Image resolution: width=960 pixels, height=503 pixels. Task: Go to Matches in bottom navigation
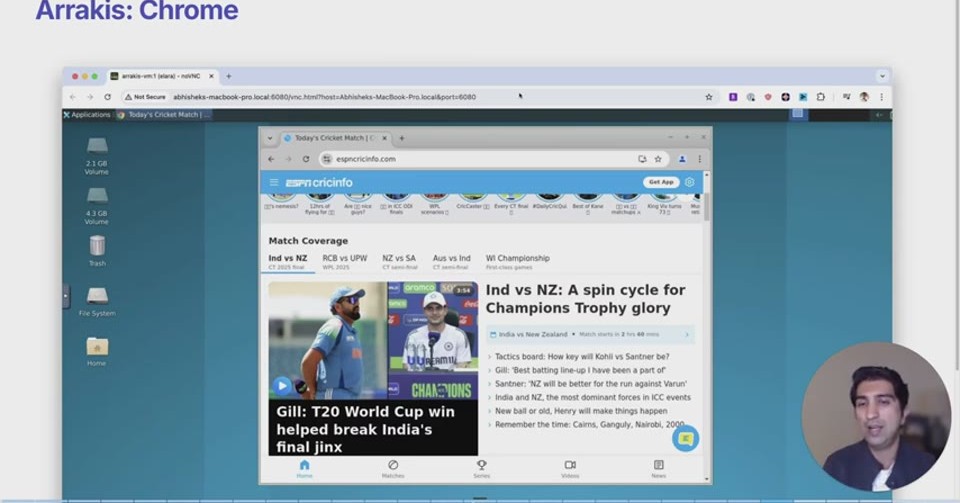coord(393,469)
